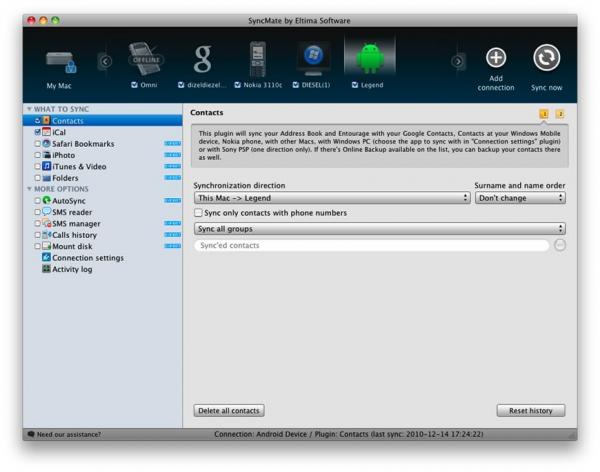
Task: Enable Sync only contacts with phone numbers
Action: click(x=198, y=212)
